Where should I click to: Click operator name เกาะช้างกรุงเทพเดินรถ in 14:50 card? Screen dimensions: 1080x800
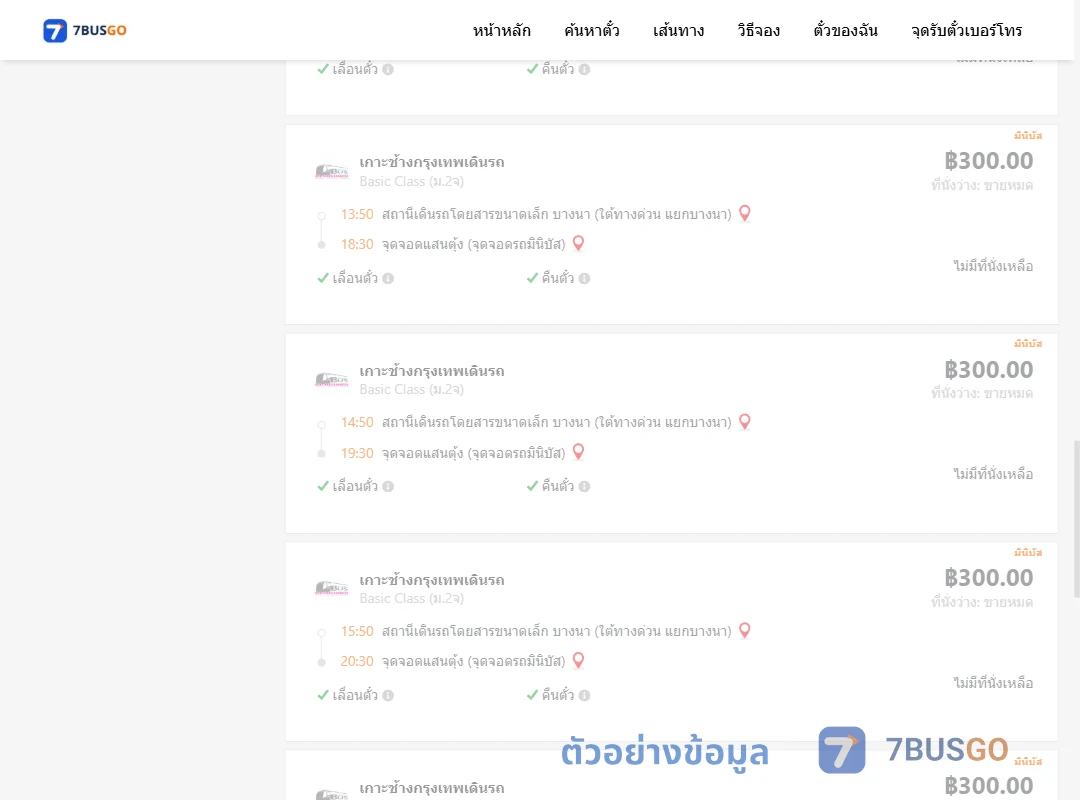coord(432,371)
